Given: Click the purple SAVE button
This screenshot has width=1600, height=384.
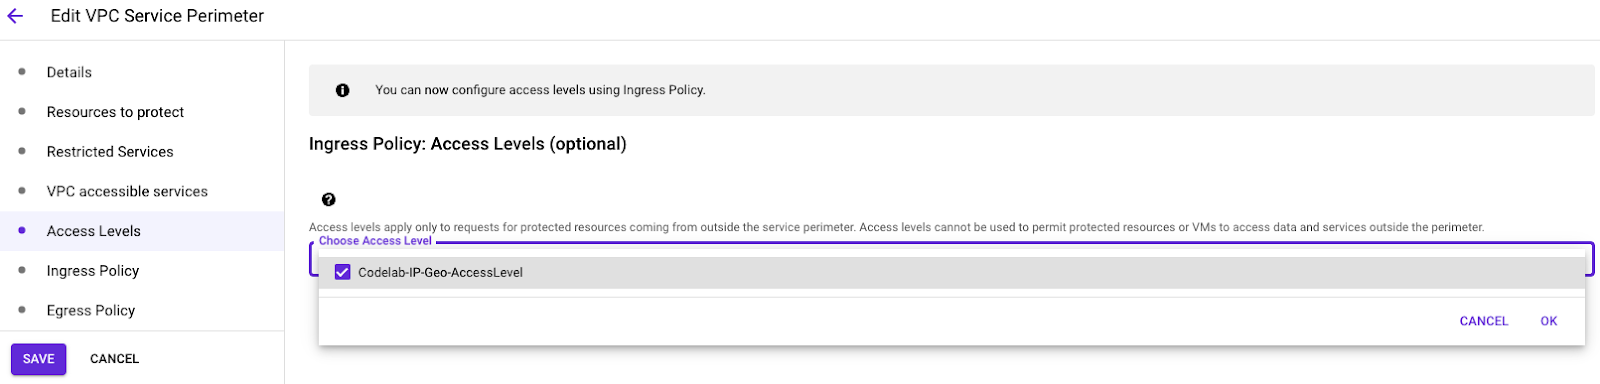Looking at the screenshot, I should tap(39, 359).
